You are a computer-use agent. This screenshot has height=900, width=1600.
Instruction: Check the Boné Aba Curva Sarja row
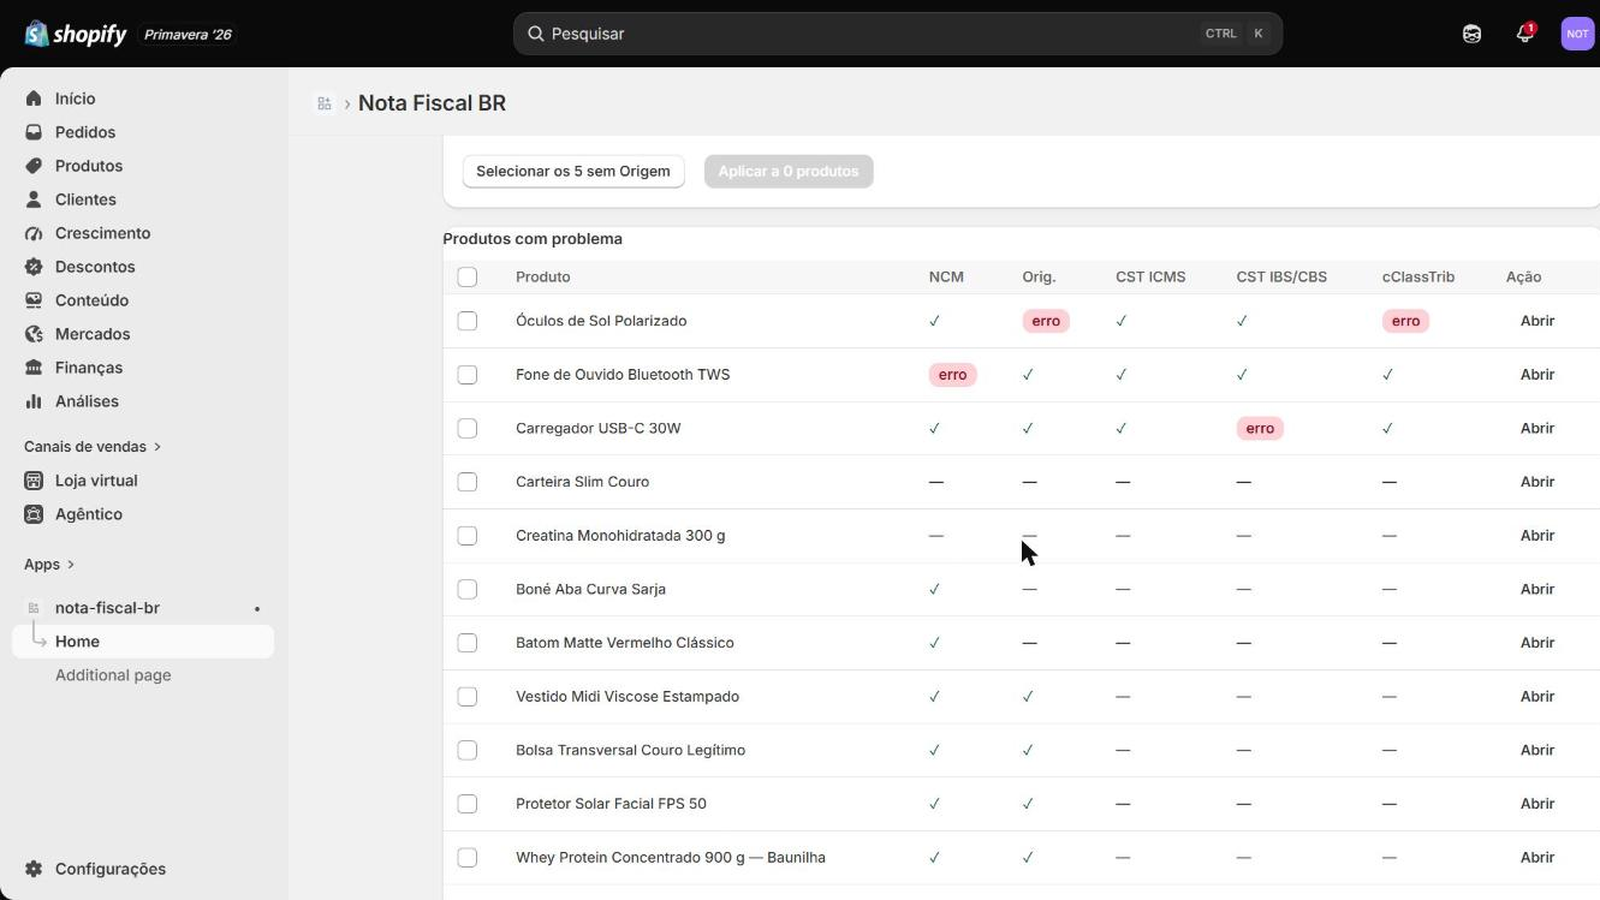click(467, 589)
